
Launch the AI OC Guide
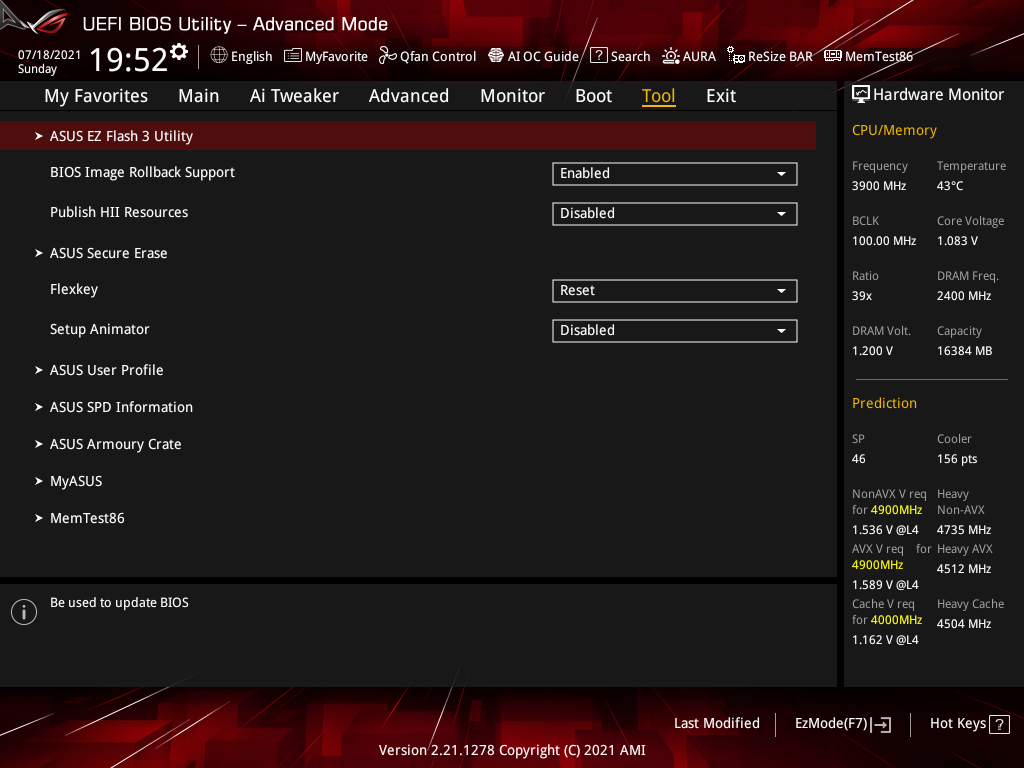point(533,56)
